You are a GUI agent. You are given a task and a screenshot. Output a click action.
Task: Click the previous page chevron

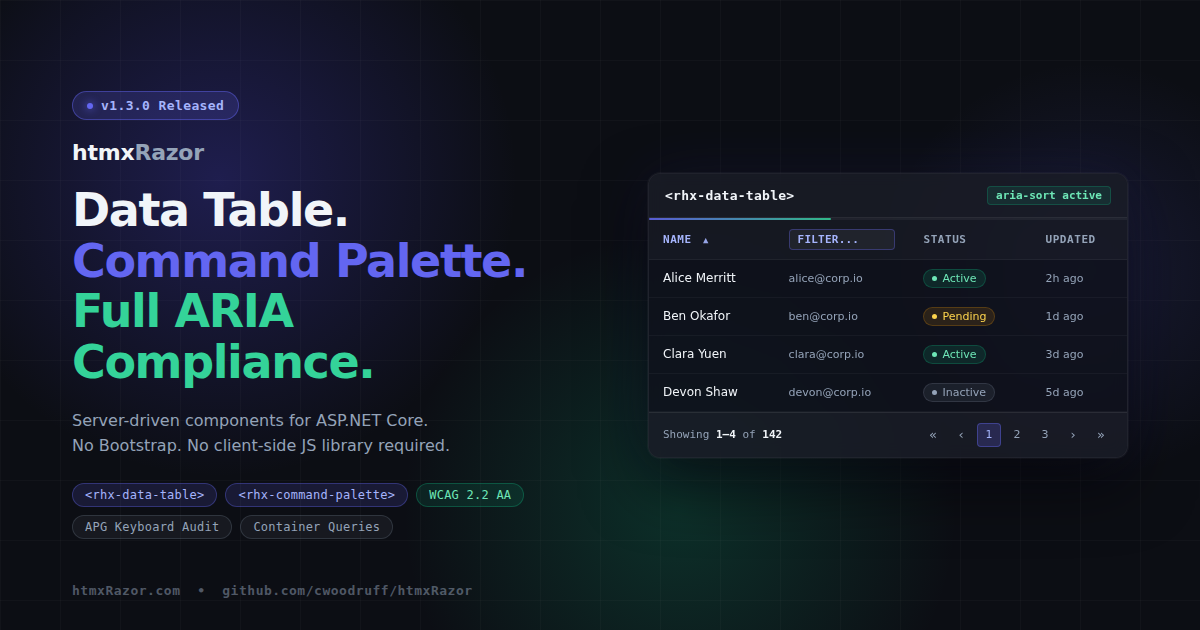(x=961, y=434)
